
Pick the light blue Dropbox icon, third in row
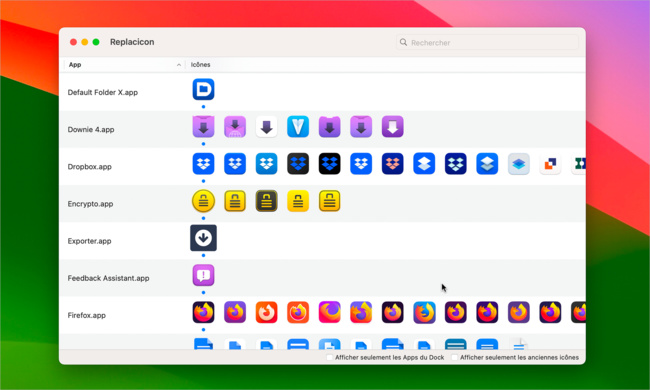tap(266, 164)
